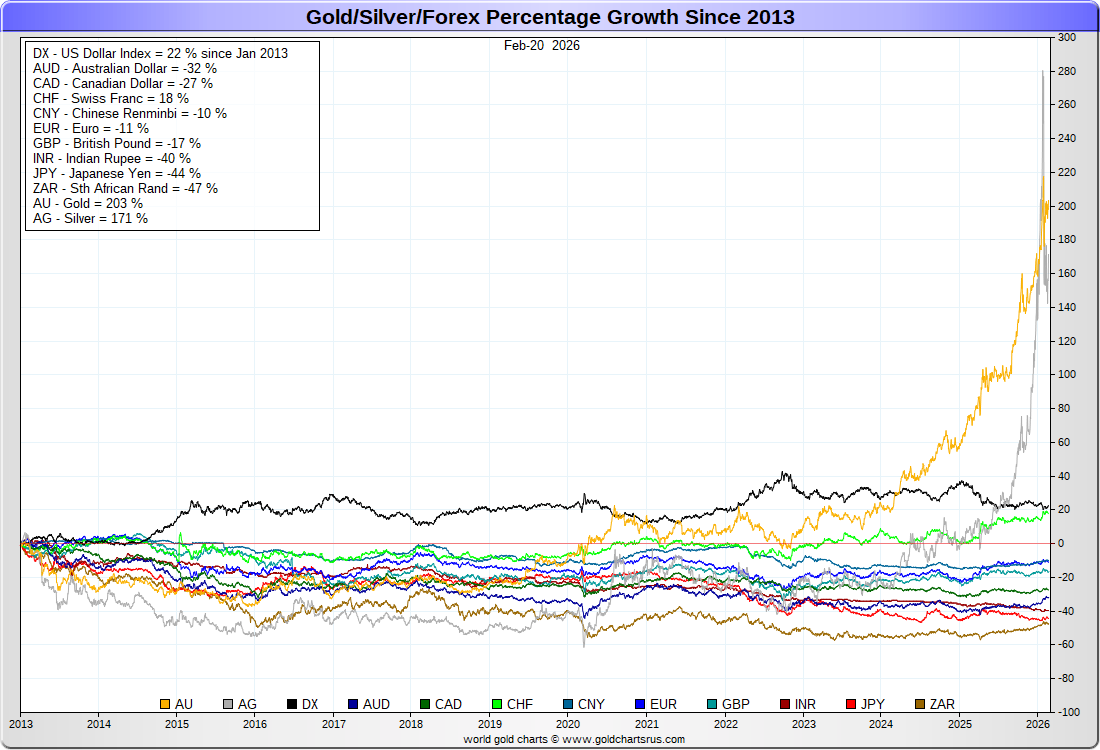Click the brown ZAR legend swatch

(920, 704)
